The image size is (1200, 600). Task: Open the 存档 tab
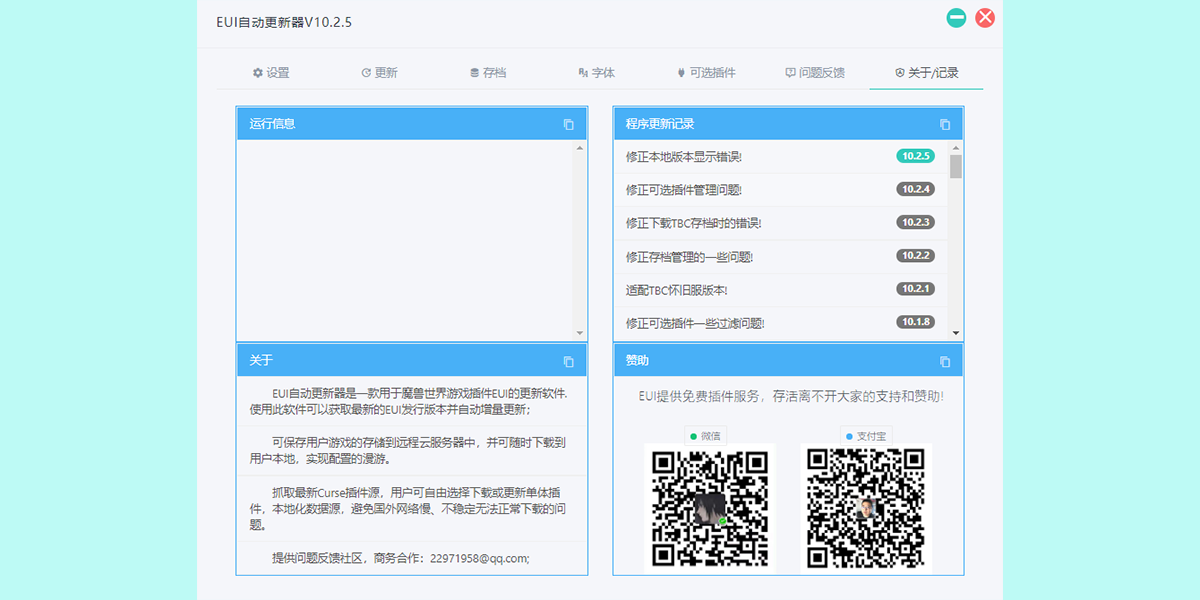pos(488,73)
